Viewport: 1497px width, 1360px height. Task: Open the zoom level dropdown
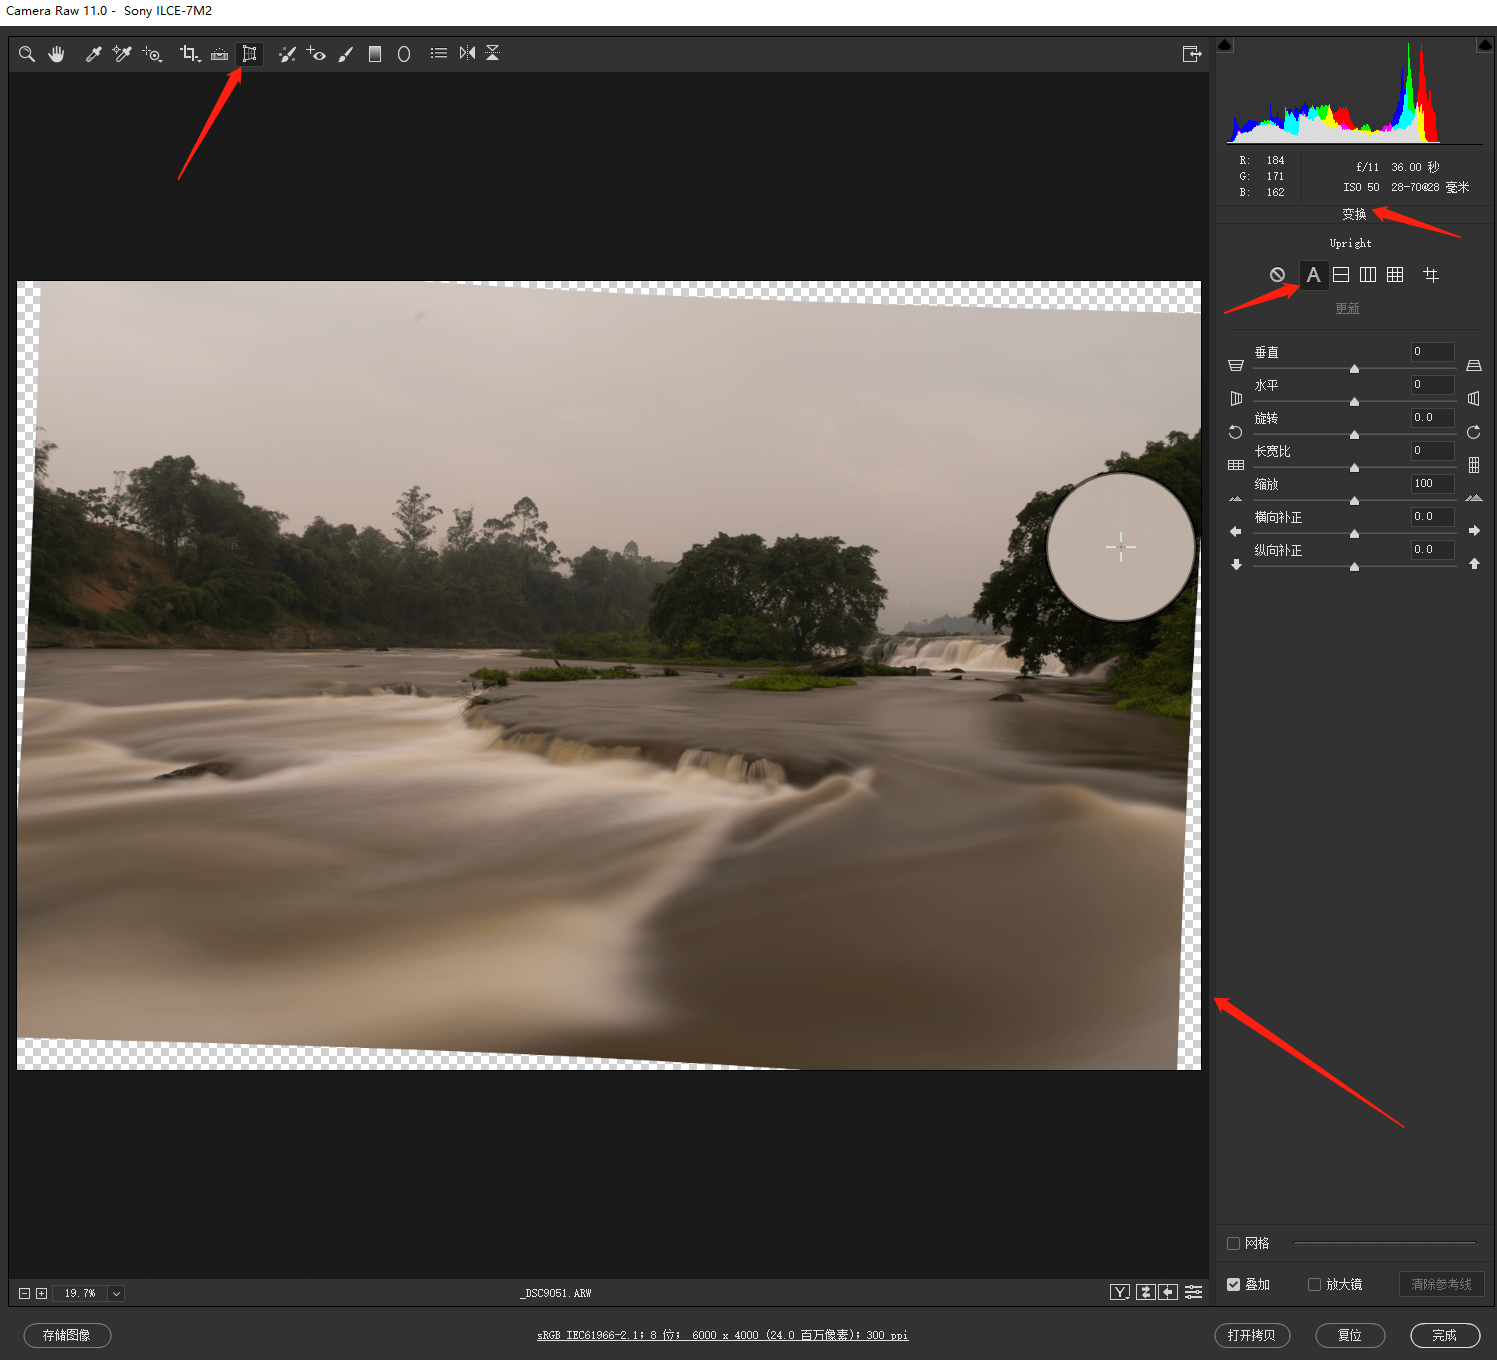point(116,1293)
